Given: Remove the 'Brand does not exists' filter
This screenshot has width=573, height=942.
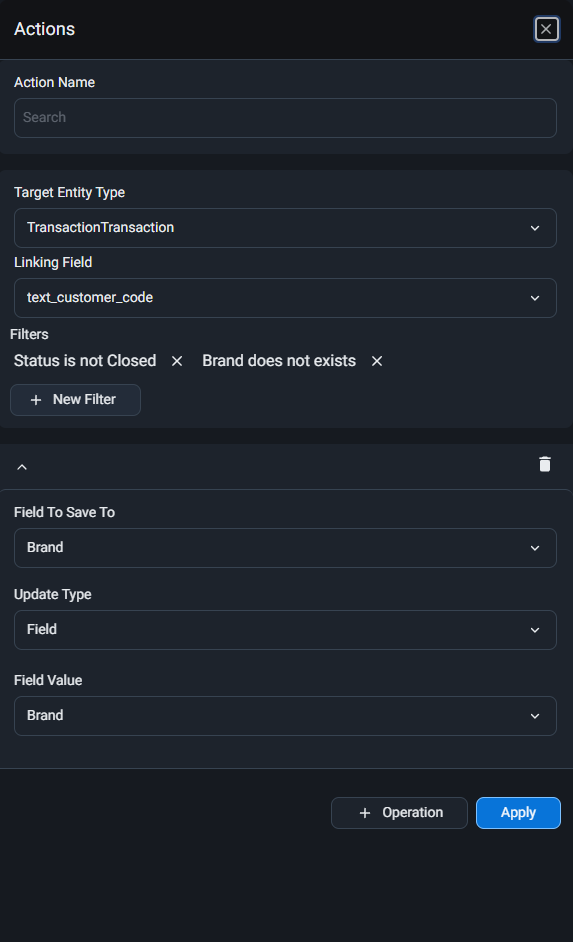Looking at the screenshot, I should pyautogui.click(x=377, y=361).
